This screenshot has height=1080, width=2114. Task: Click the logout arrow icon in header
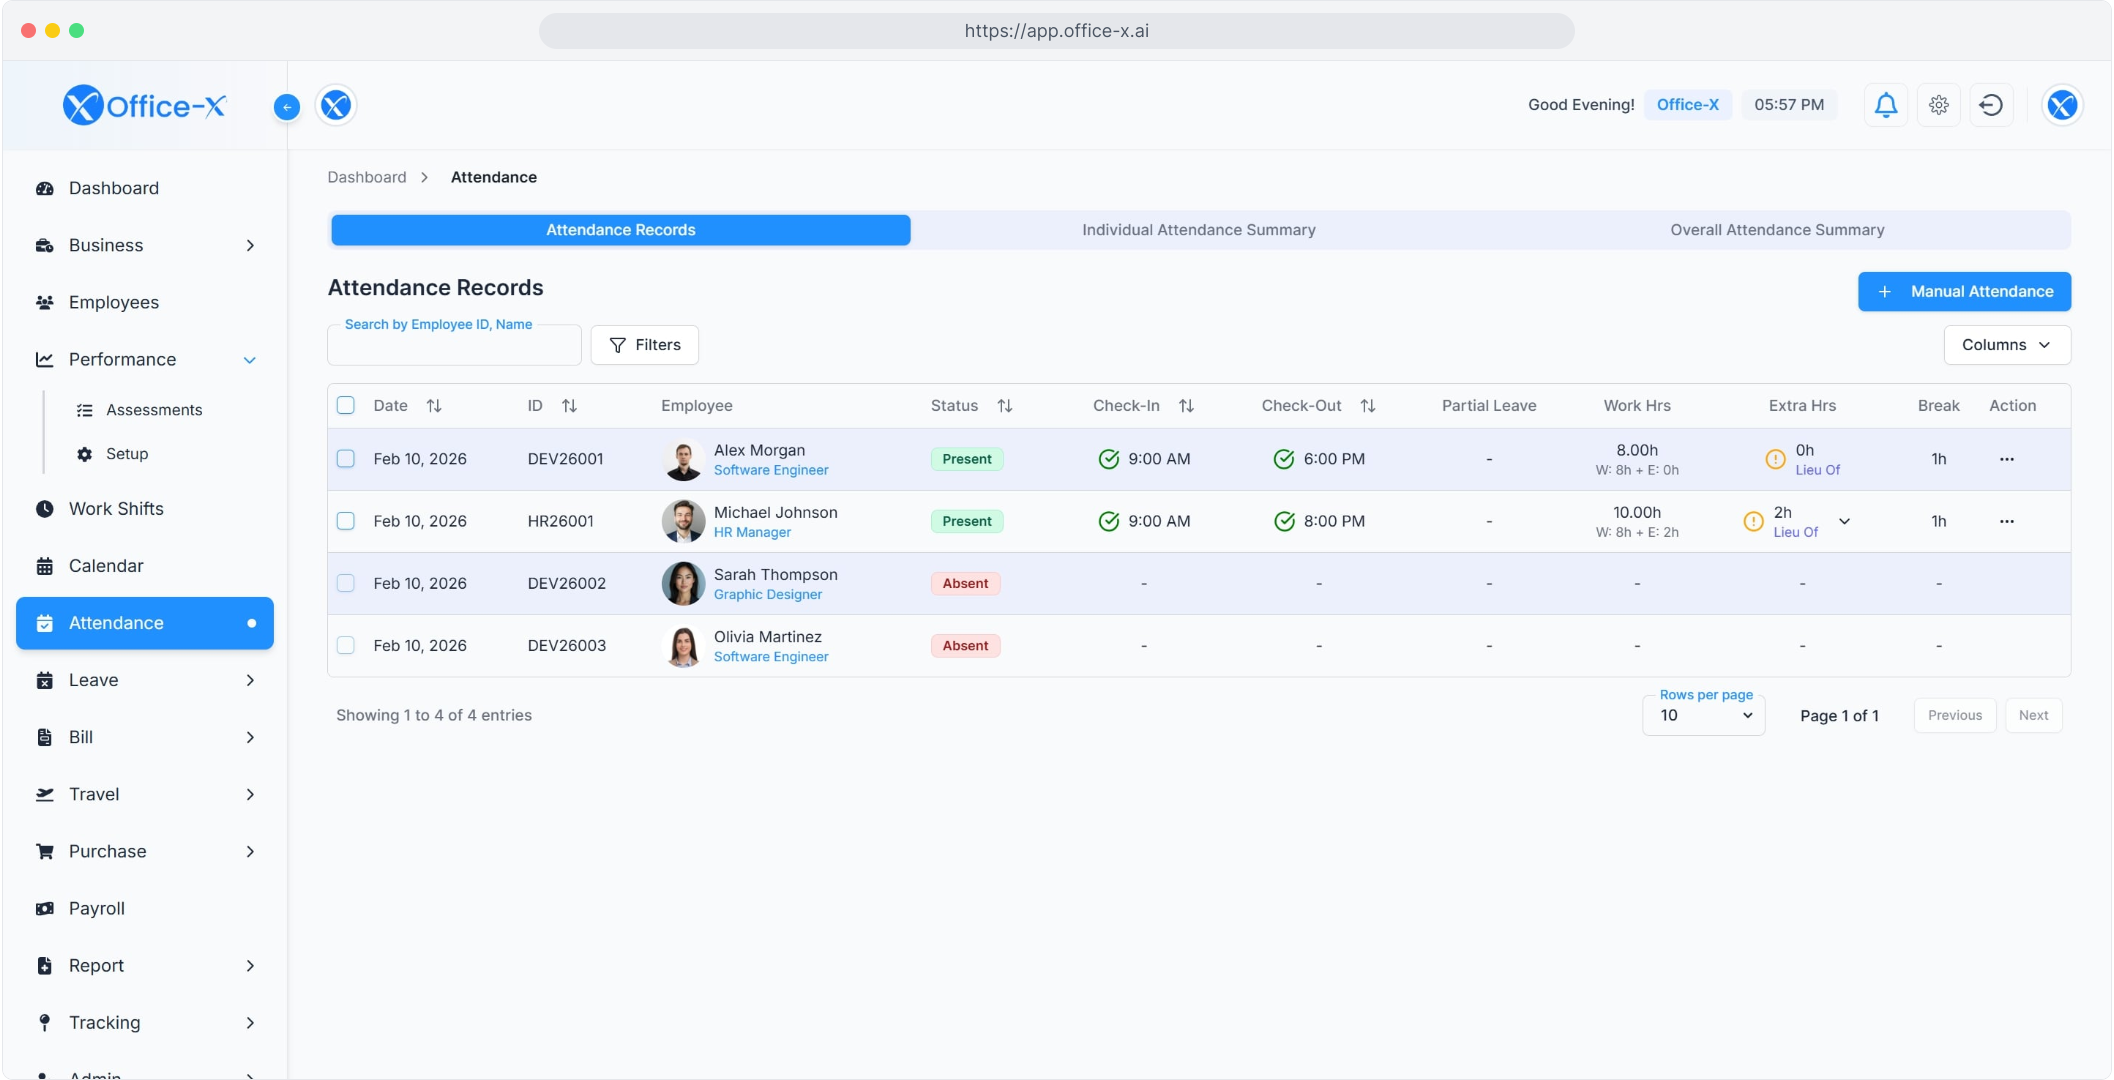click(x=1991, y=105)
